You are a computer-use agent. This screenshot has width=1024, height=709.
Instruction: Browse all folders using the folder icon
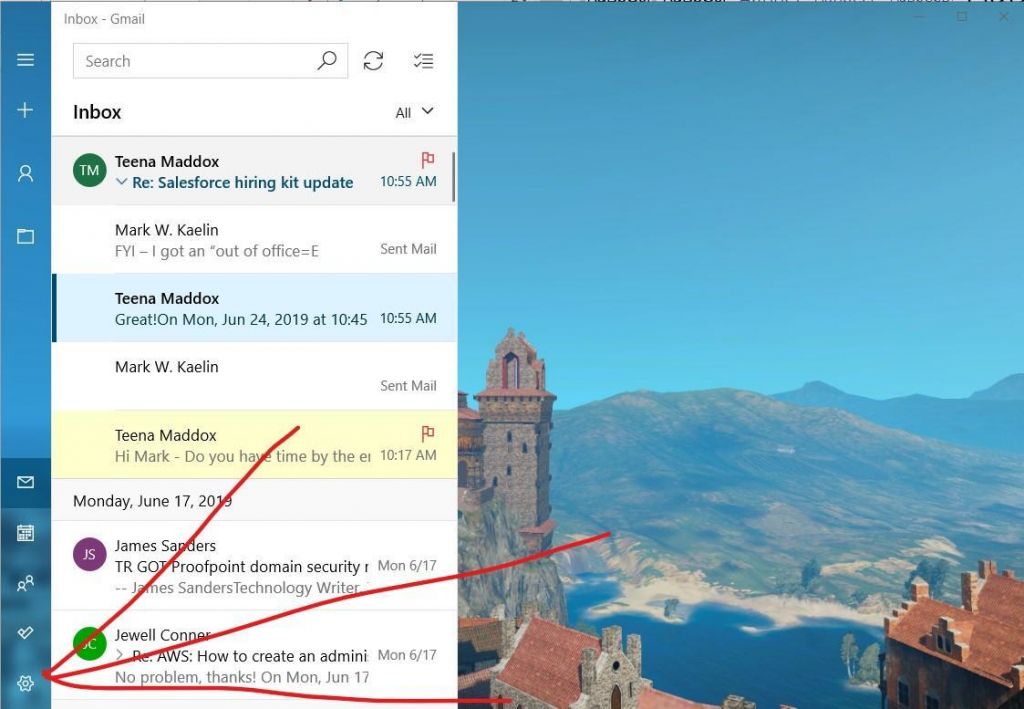coord(25,236)
